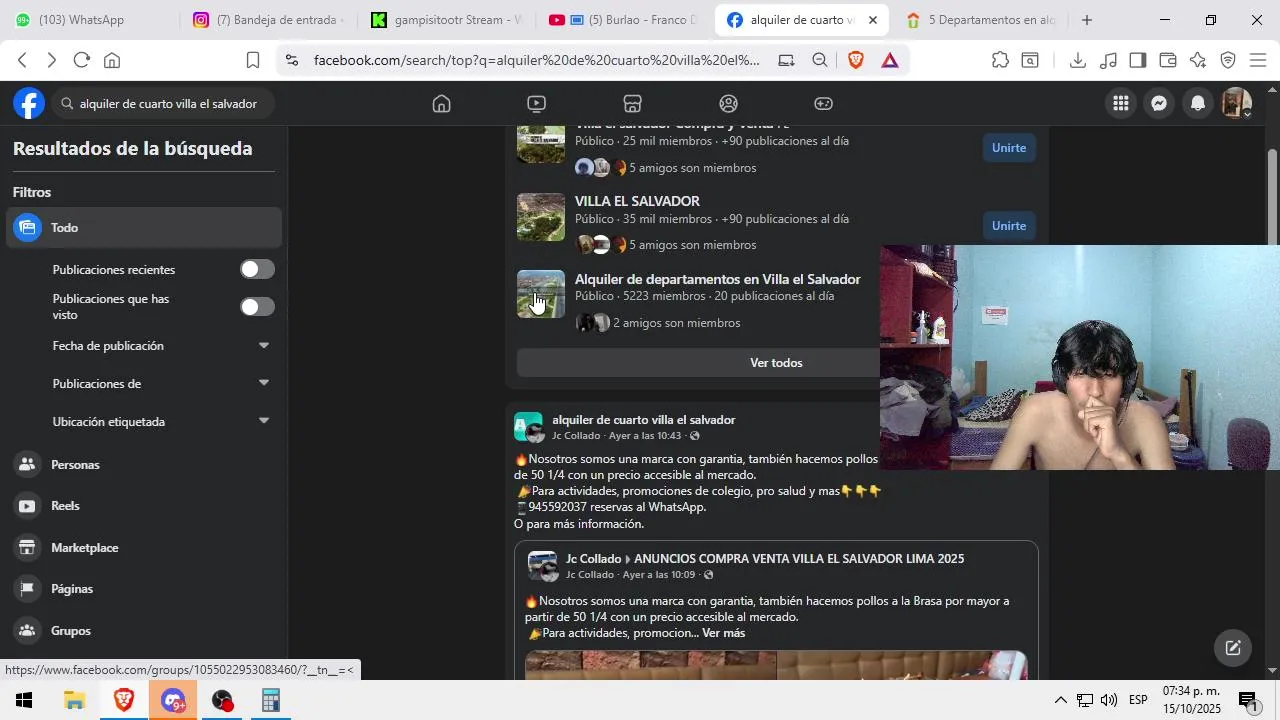Select Personas filter
This screenshot has height=720, width=1280.
coord(144,465)
